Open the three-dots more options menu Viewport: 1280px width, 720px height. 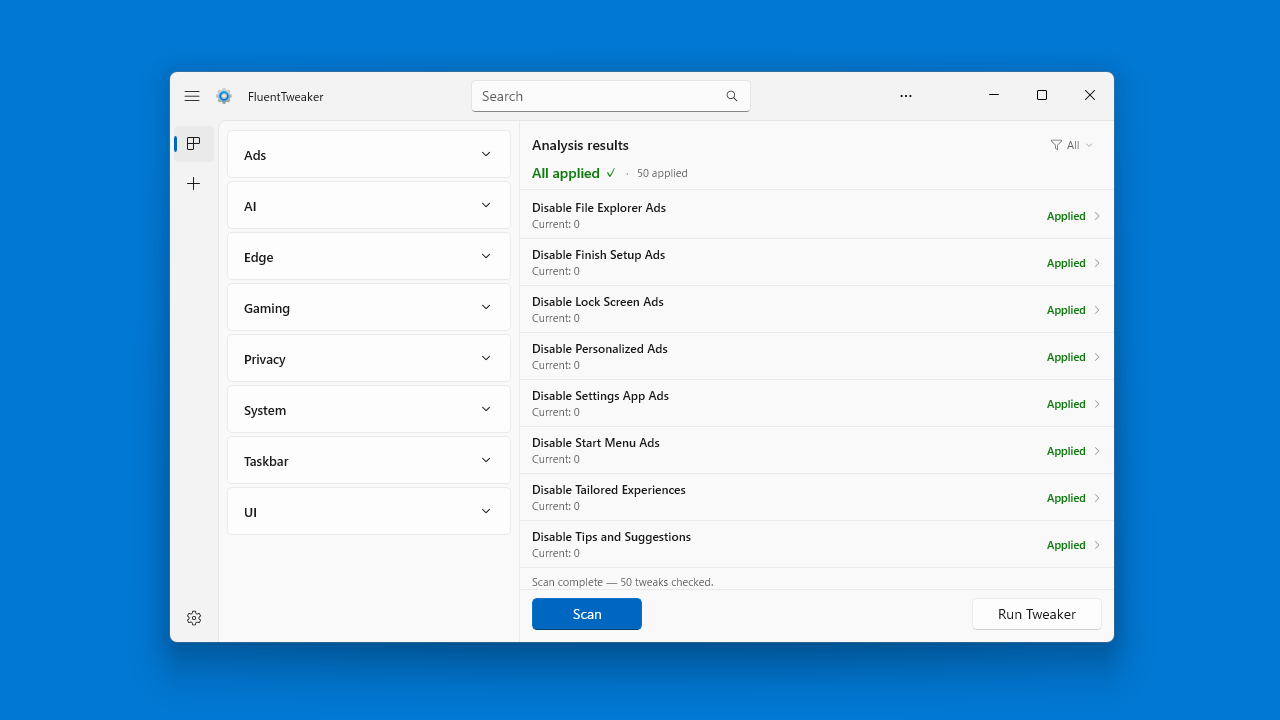pos(906,96)
